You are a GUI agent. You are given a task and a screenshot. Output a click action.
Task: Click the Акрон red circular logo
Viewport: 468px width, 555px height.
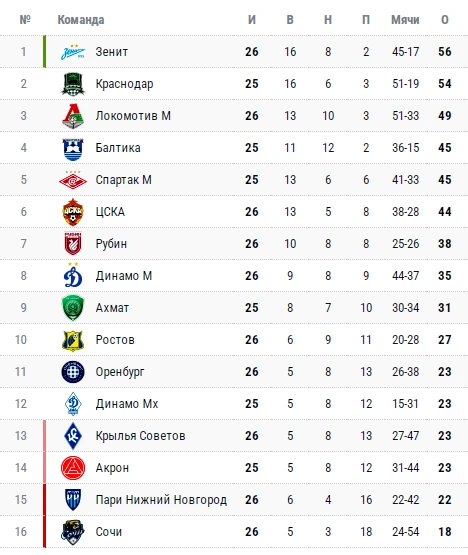(x=73, y=468)
